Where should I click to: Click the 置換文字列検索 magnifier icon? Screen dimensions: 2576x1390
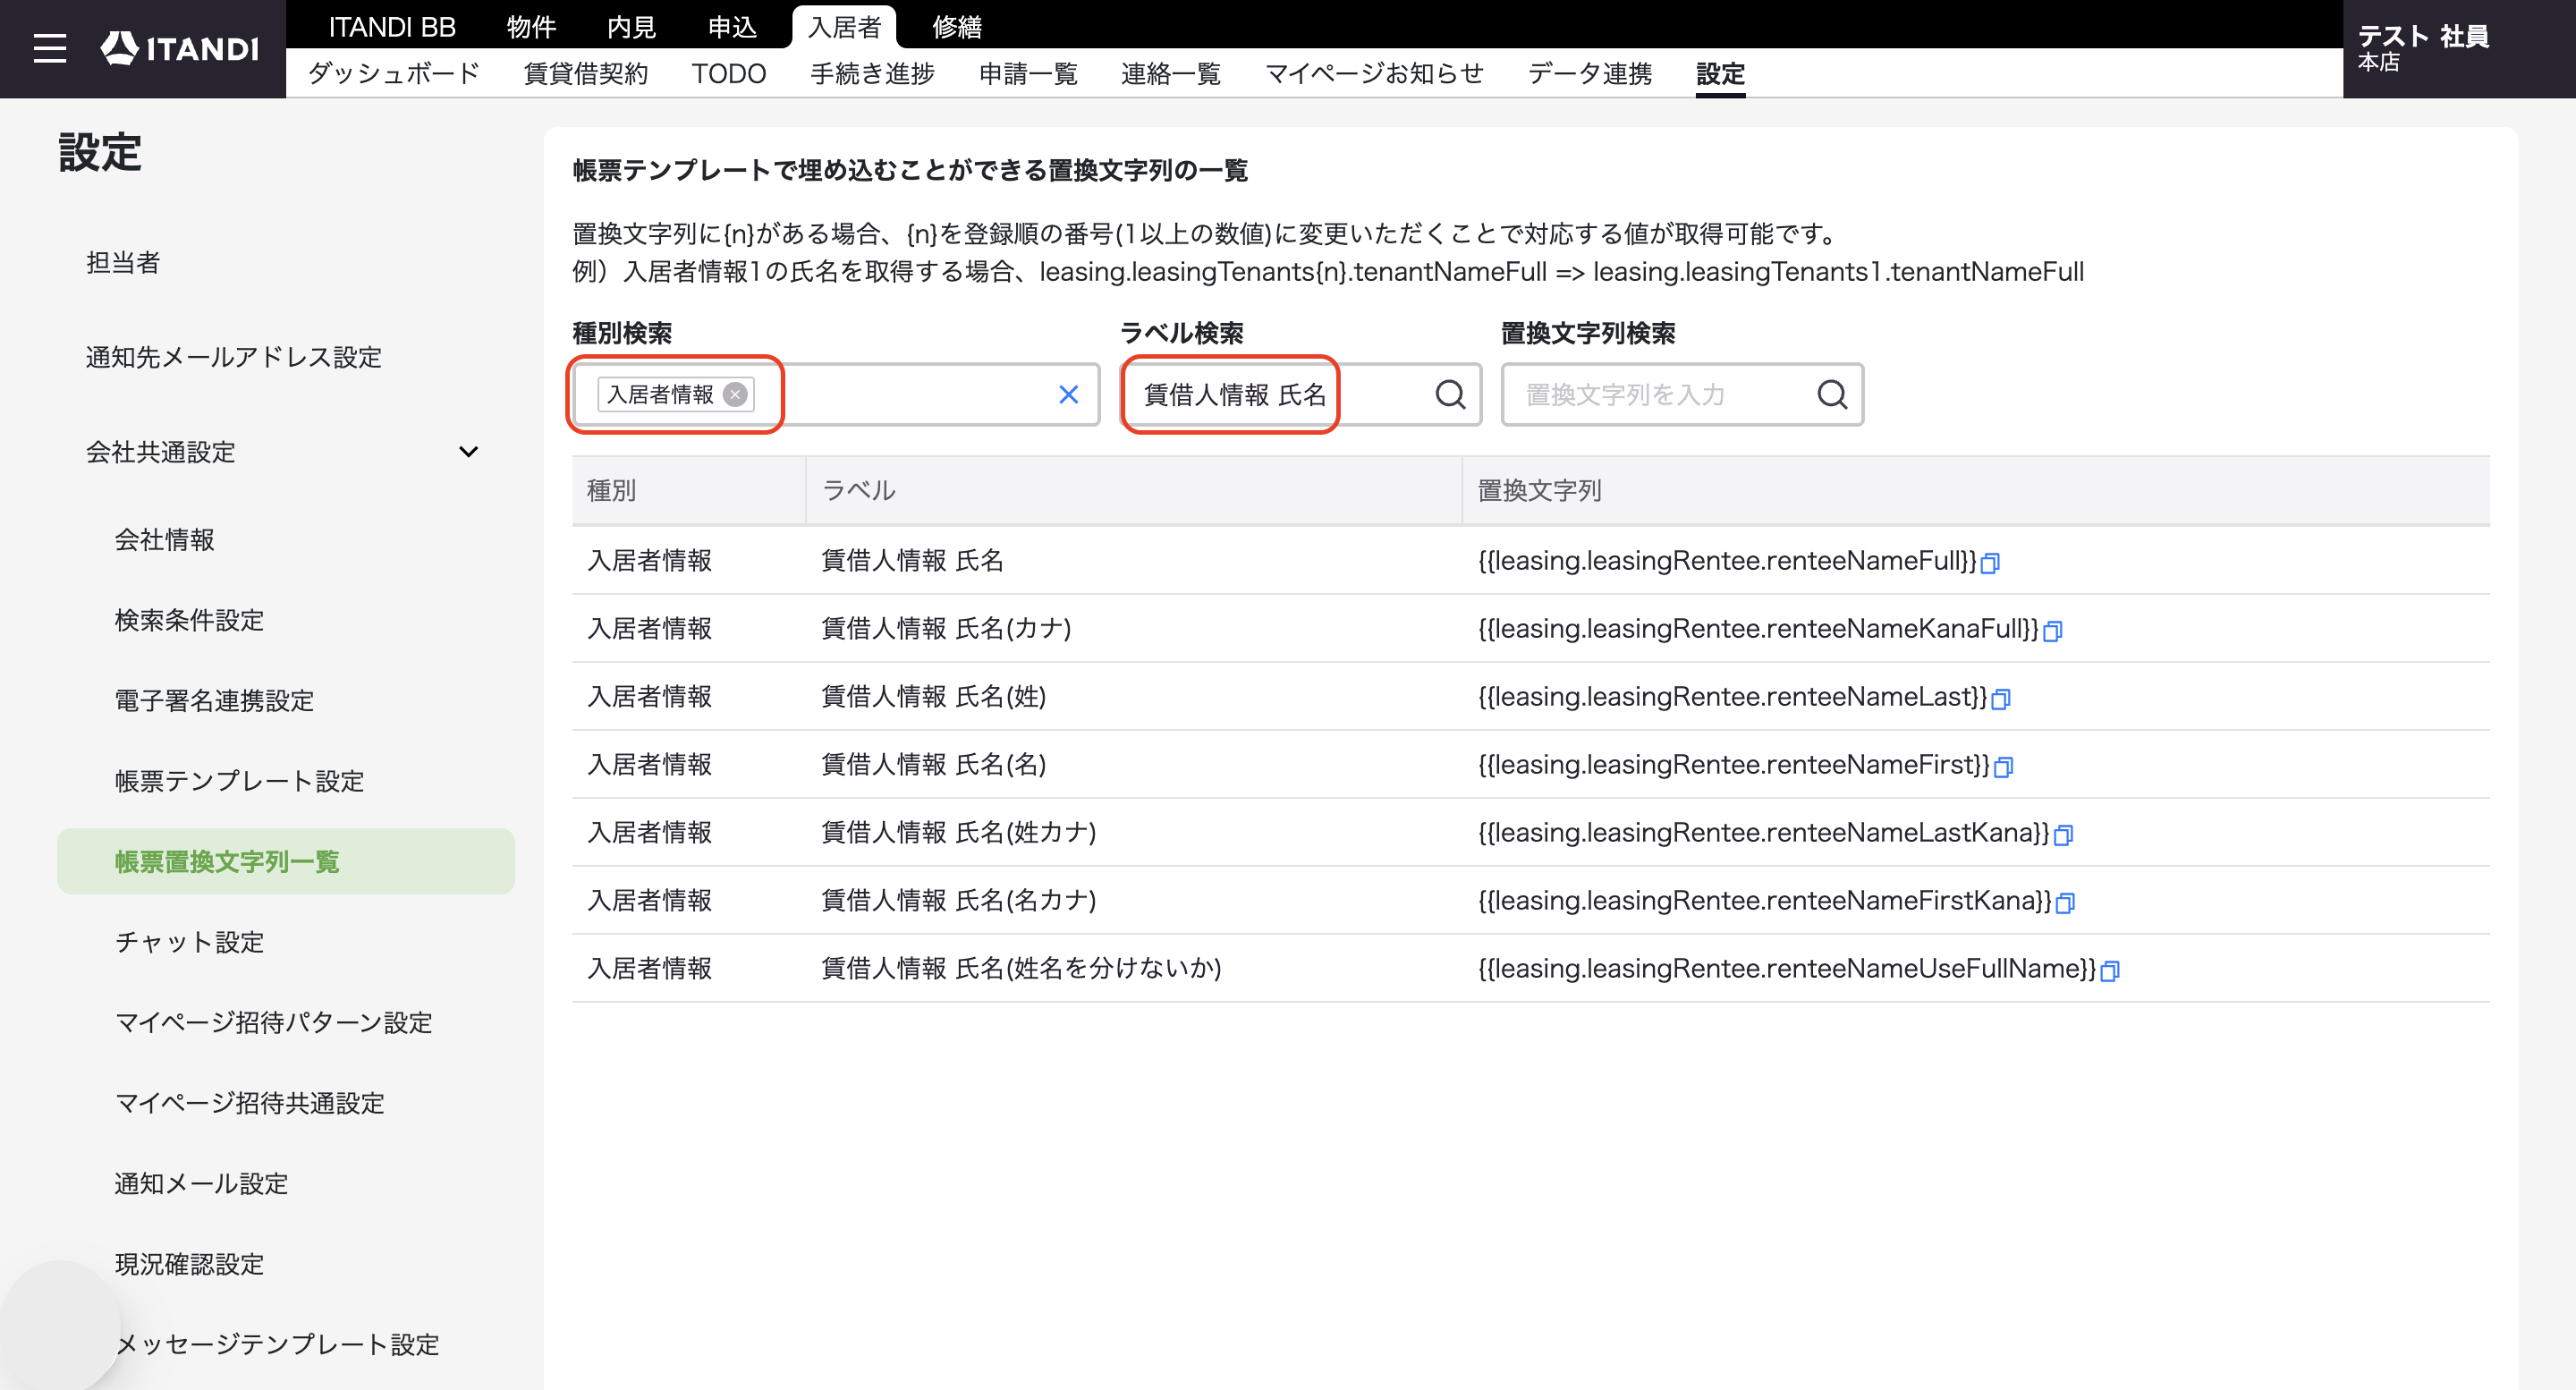(x=1831, y=395)
